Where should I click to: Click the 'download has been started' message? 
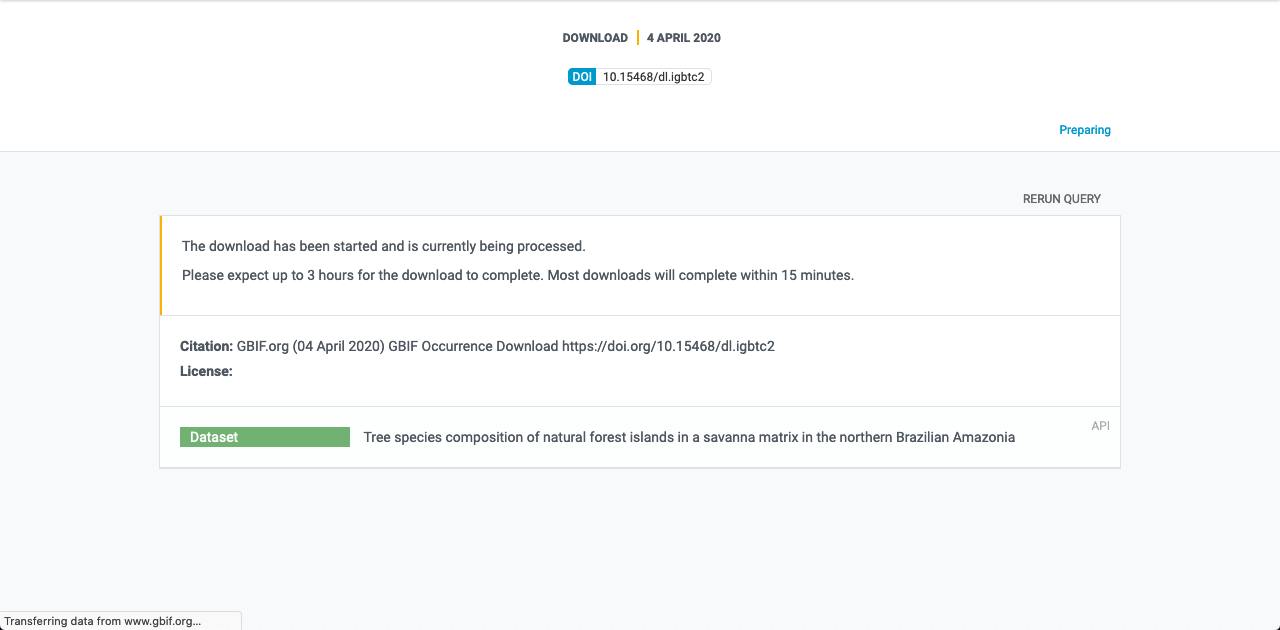point(383,246)
